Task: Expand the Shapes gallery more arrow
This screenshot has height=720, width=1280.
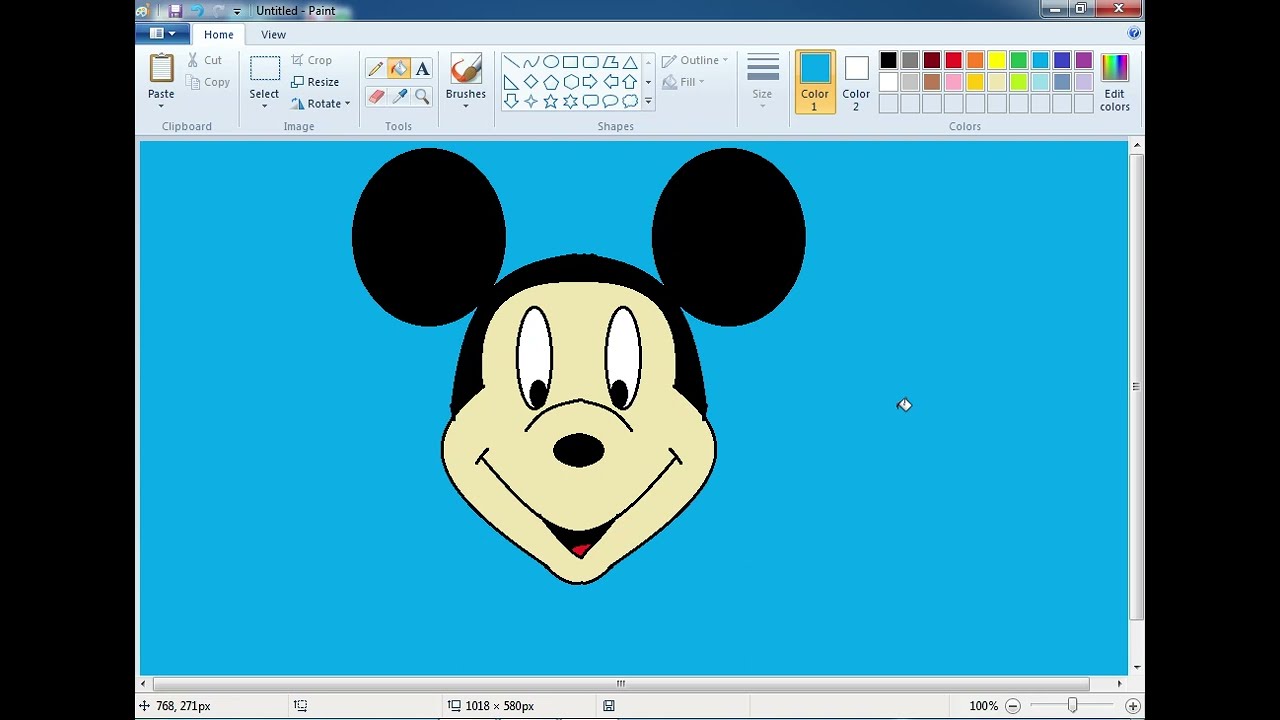Action: (x=648, y=101)
